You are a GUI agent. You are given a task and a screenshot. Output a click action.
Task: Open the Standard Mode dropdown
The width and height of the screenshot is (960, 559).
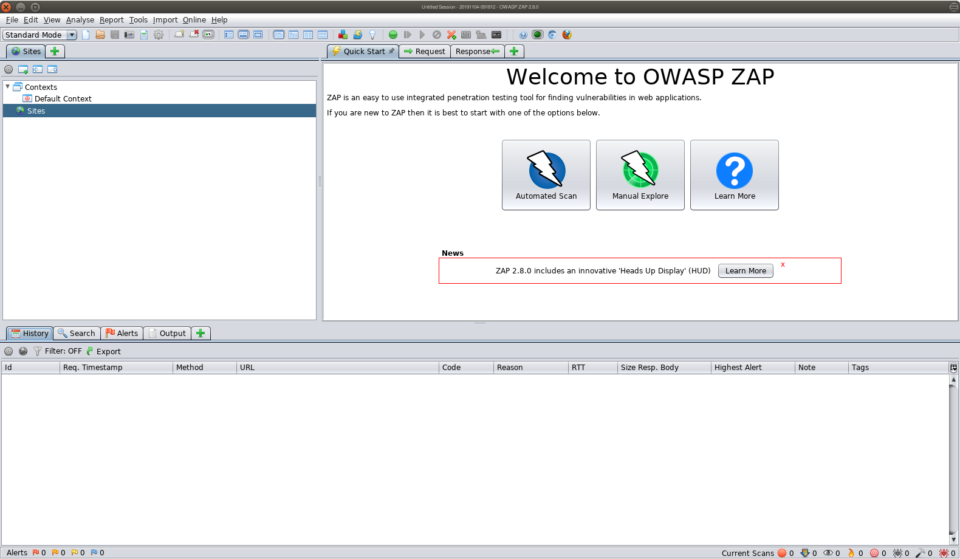pyautogui.click(x=40, y=35)
